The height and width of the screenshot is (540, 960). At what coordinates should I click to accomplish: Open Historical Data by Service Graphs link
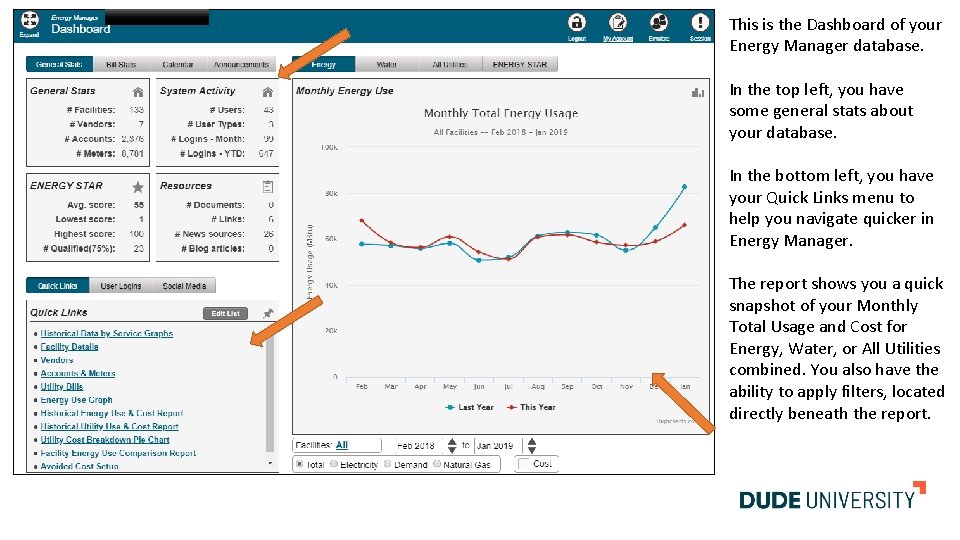click(107, 334)
